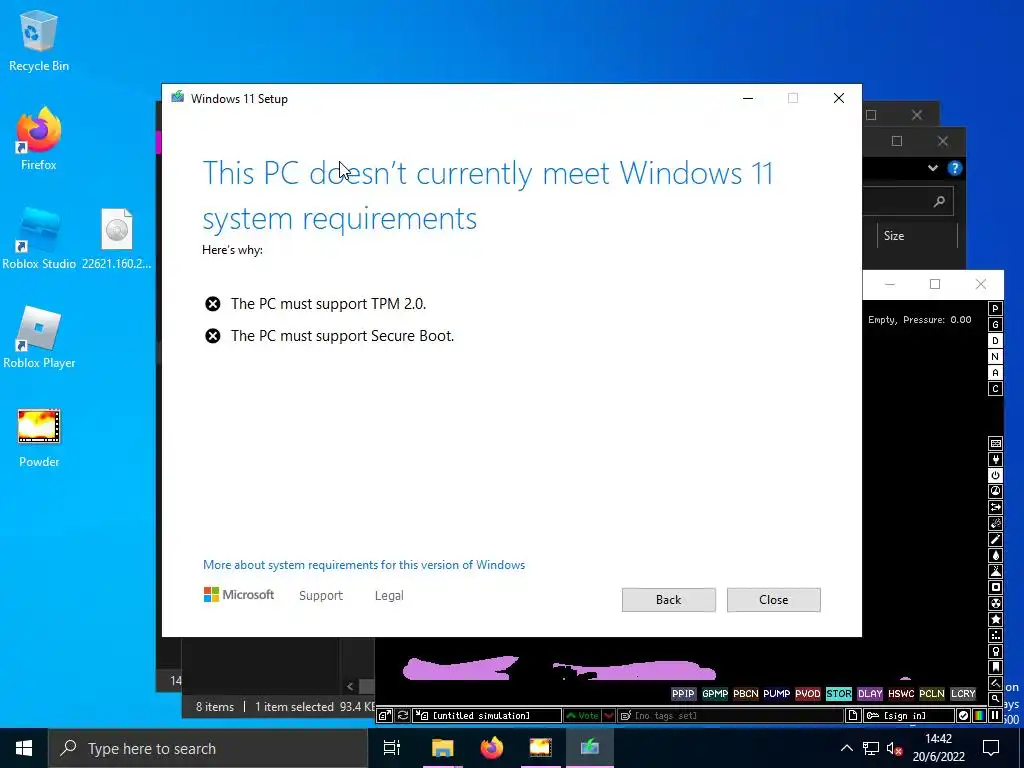1024x768 pixels.
Task: Select the HSWC element
Action: [901, 694]
